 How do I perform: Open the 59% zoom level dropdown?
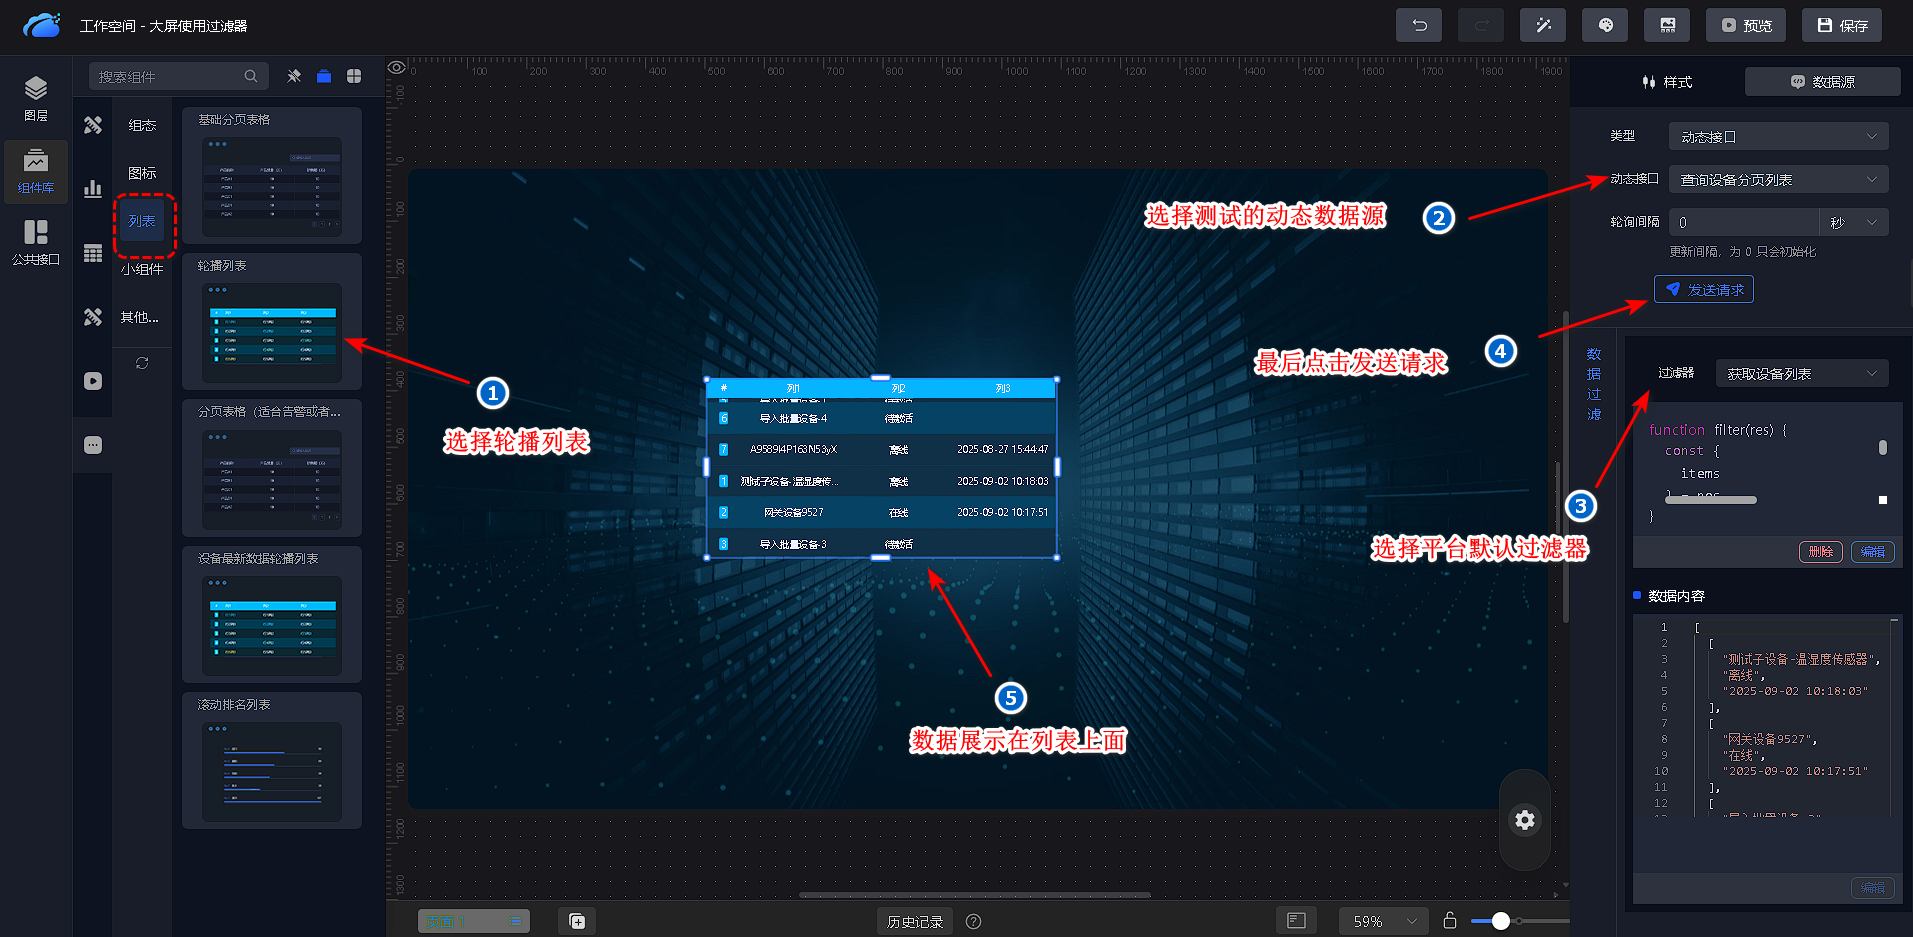(1384, 921)
